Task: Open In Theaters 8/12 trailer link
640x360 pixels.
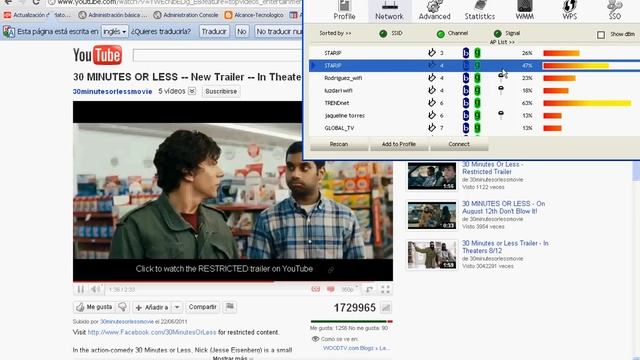Action: 505,247
